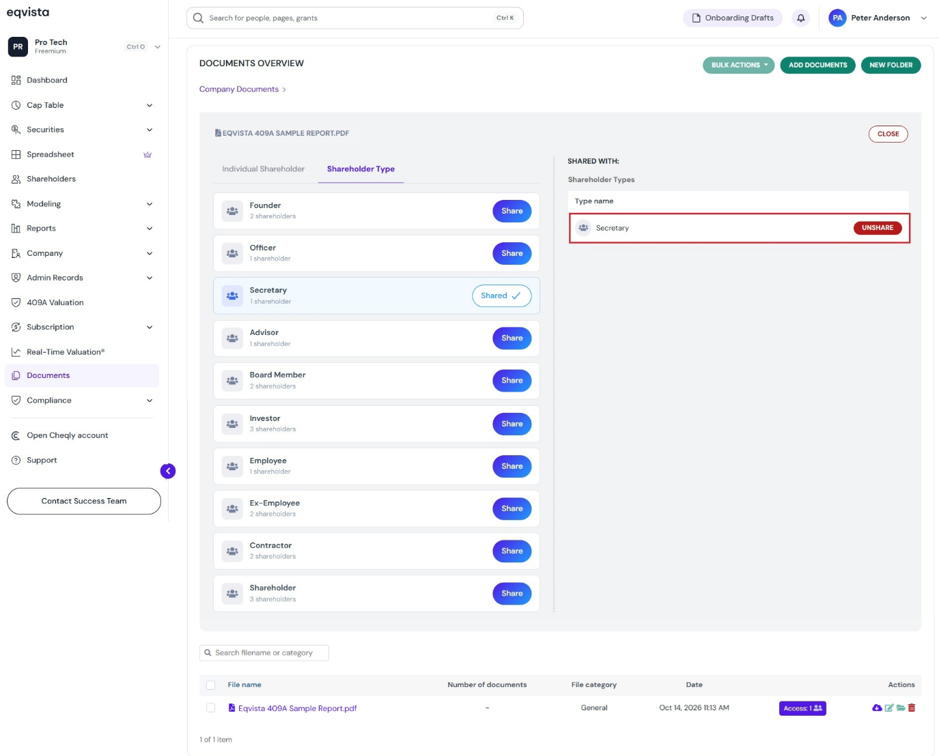
Task: Open Onboarding Drafts
Action: [x=732, y=18]
